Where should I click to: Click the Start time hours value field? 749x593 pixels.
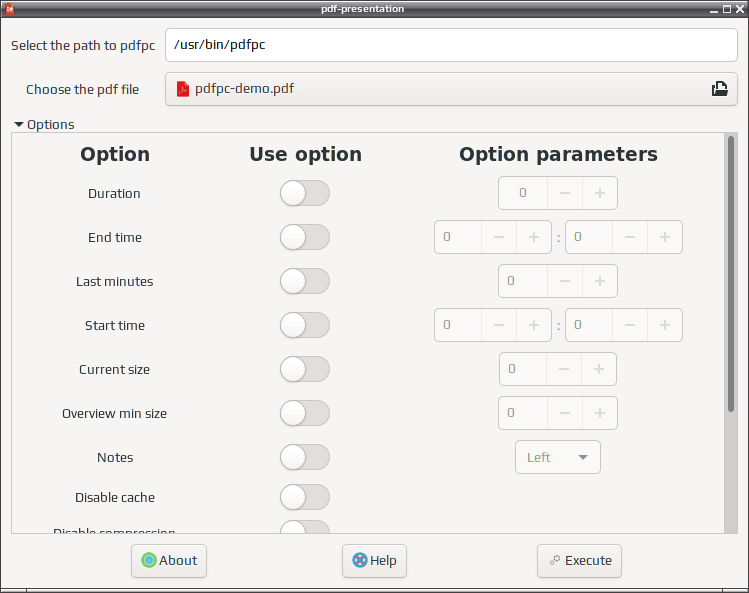pyautogui.click(x=458, y=325)
